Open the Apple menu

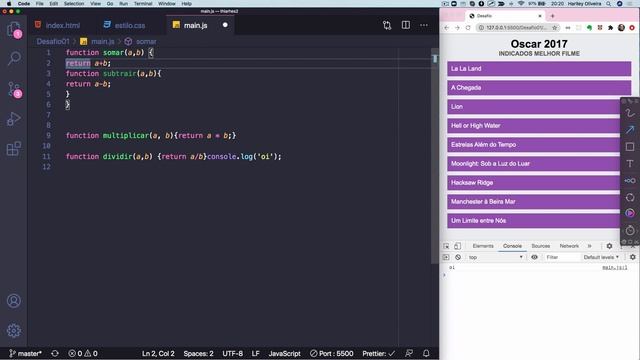pyautogui.click(x=9, y=4)
